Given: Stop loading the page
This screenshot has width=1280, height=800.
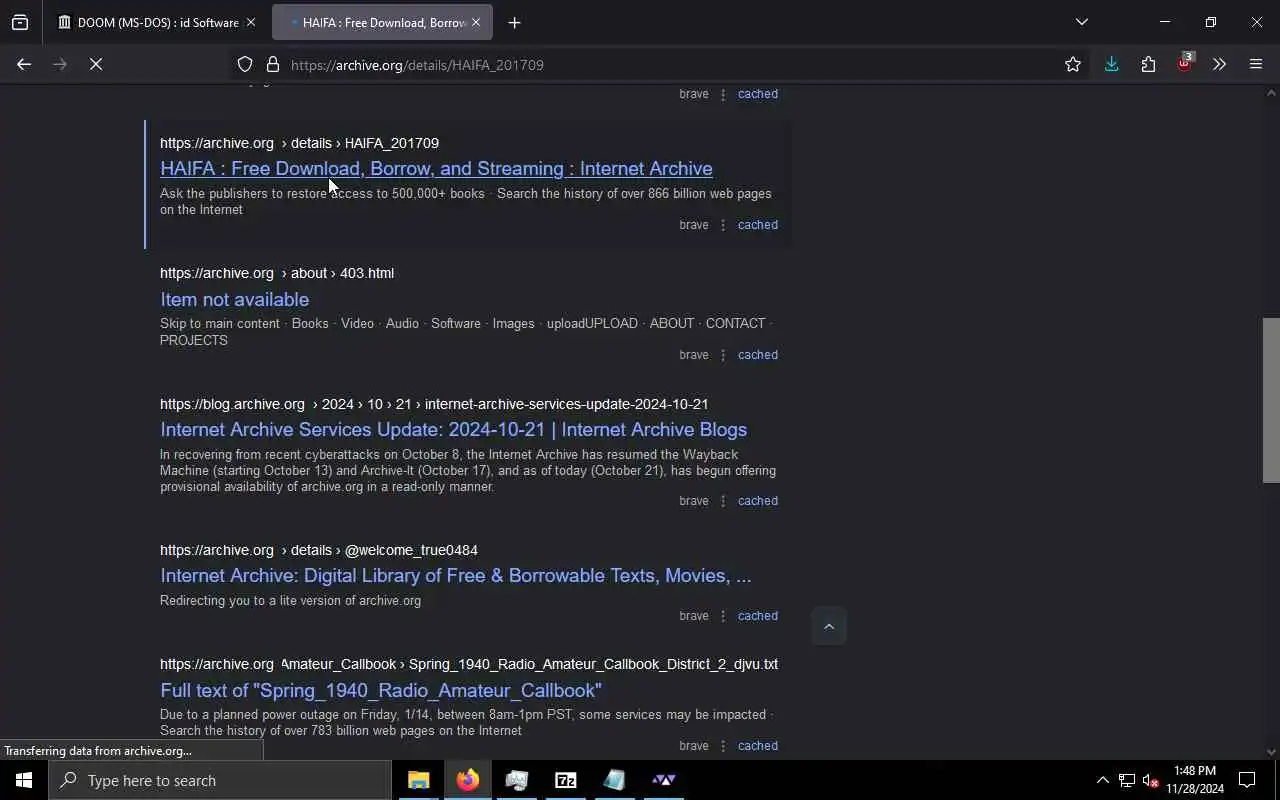Looking at the screenshot, I should 96,64.
